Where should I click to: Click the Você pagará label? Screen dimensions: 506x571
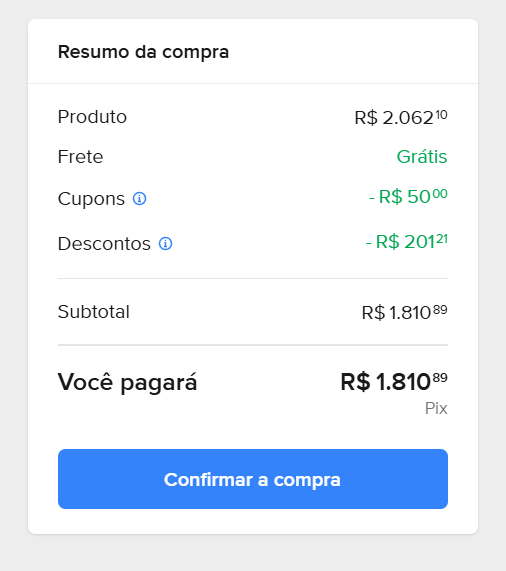pos(127,382)
